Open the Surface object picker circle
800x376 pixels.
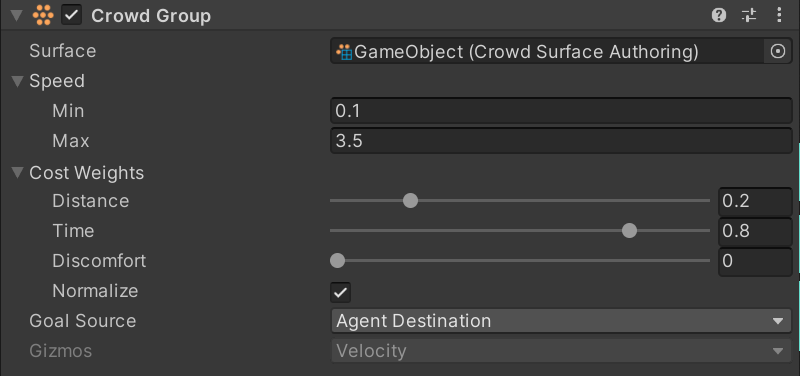coord(778,51)
